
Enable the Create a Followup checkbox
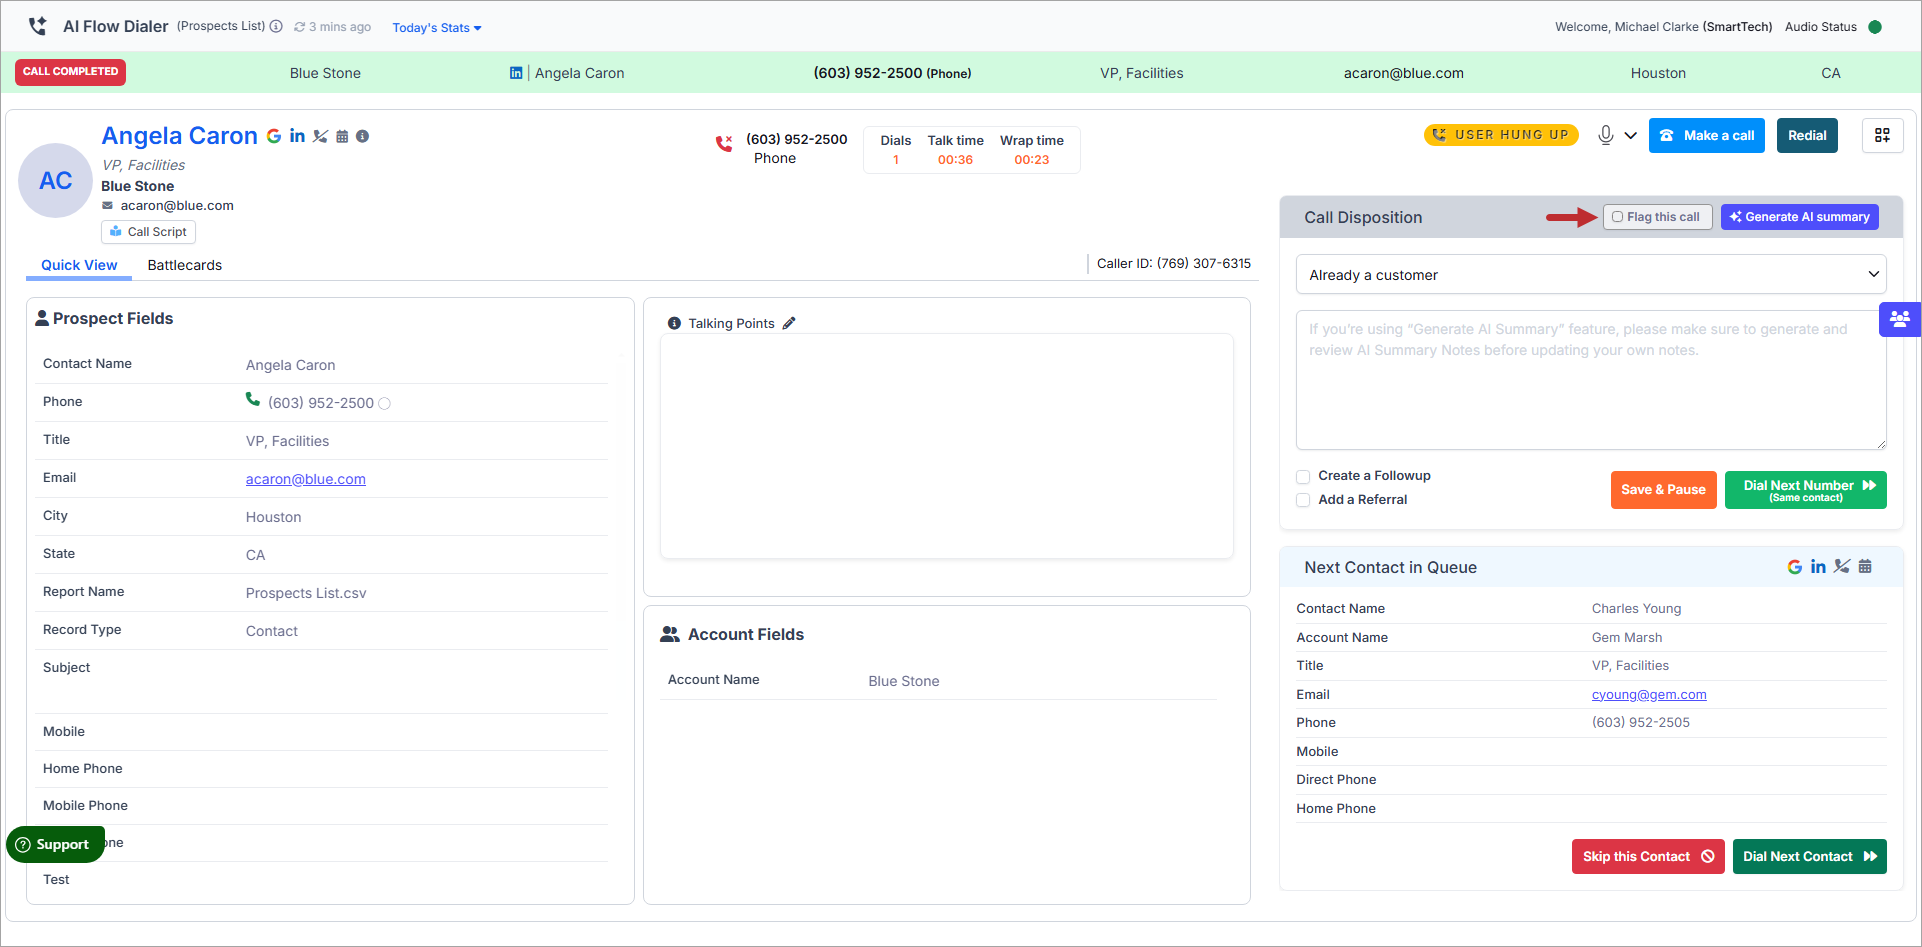(1303, 477)
